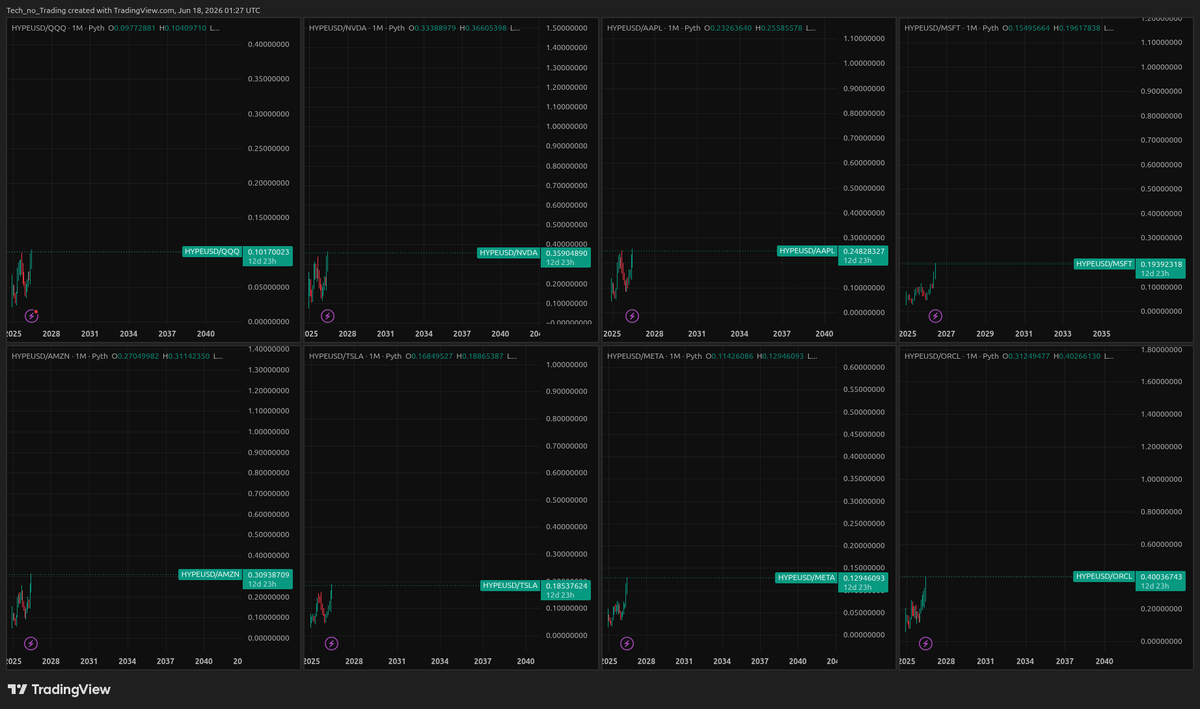Click the '12d 23h' countdown in META chart
The height and width of the screenshot is (709, 1200).
pos(859,587)
